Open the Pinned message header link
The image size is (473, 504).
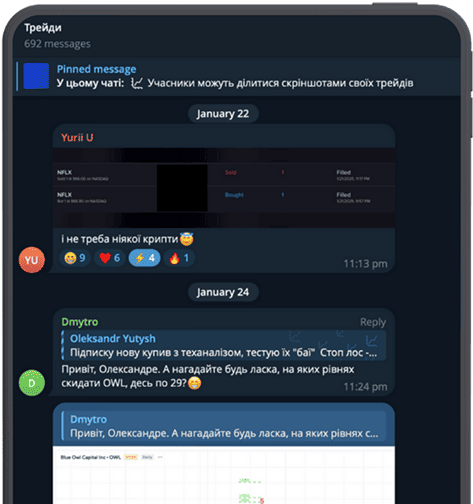pos(96,69)
